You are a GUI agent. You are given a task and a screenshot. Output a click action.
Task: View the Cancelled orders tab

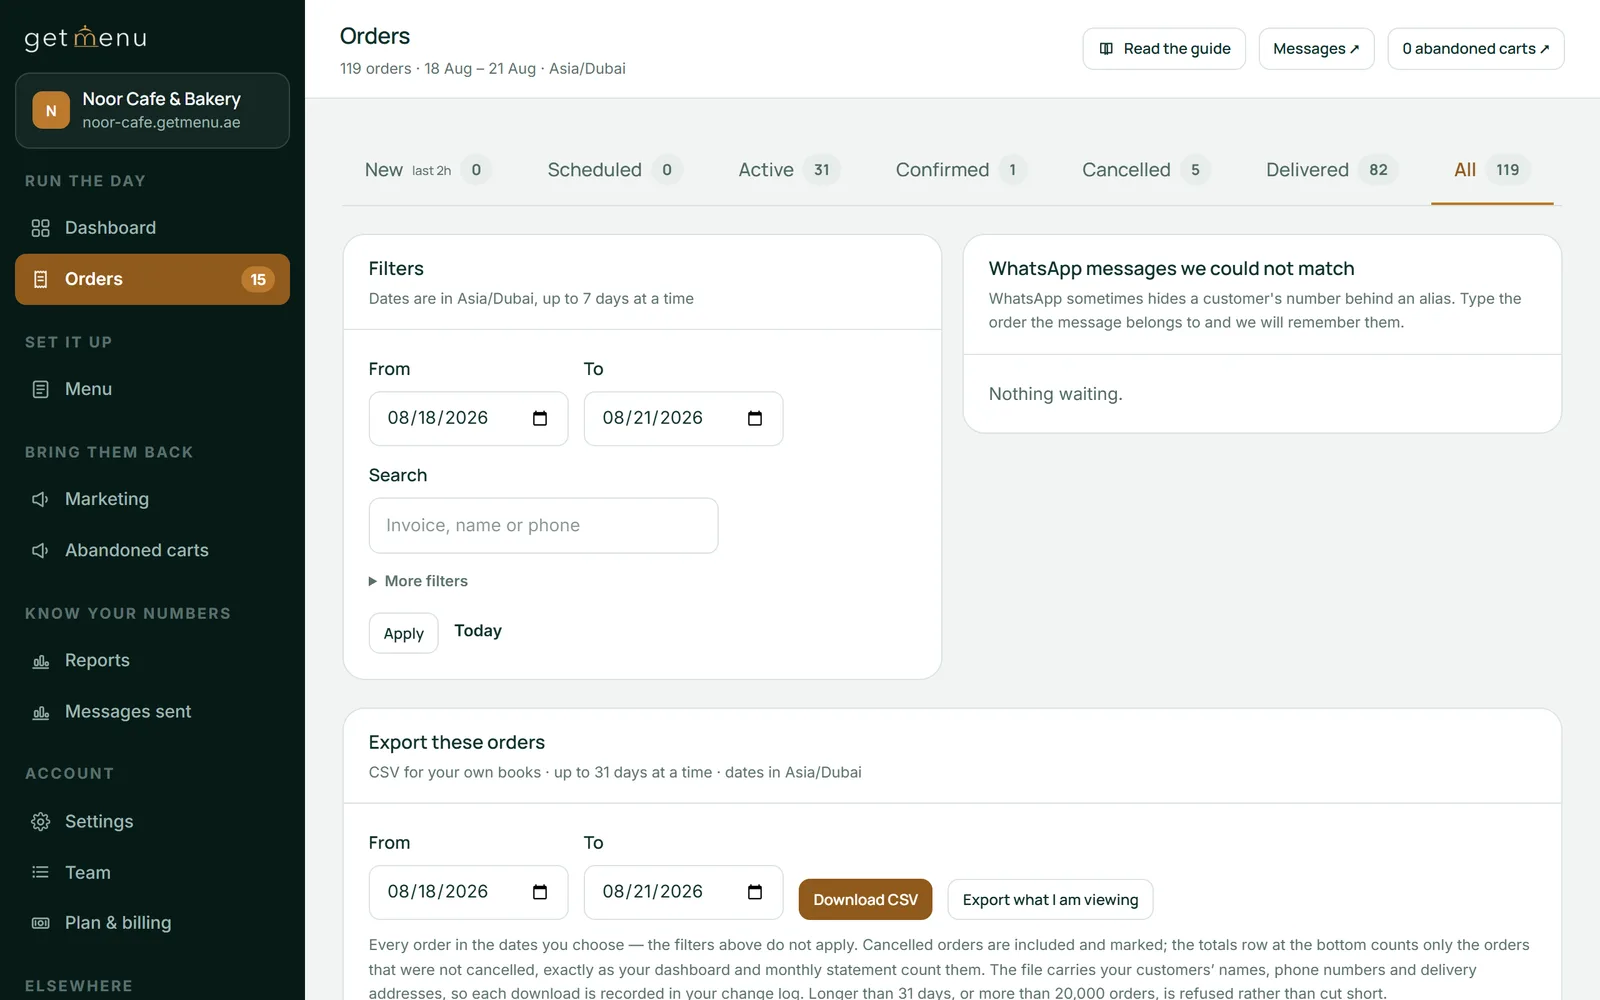(x=1145, y=170)
